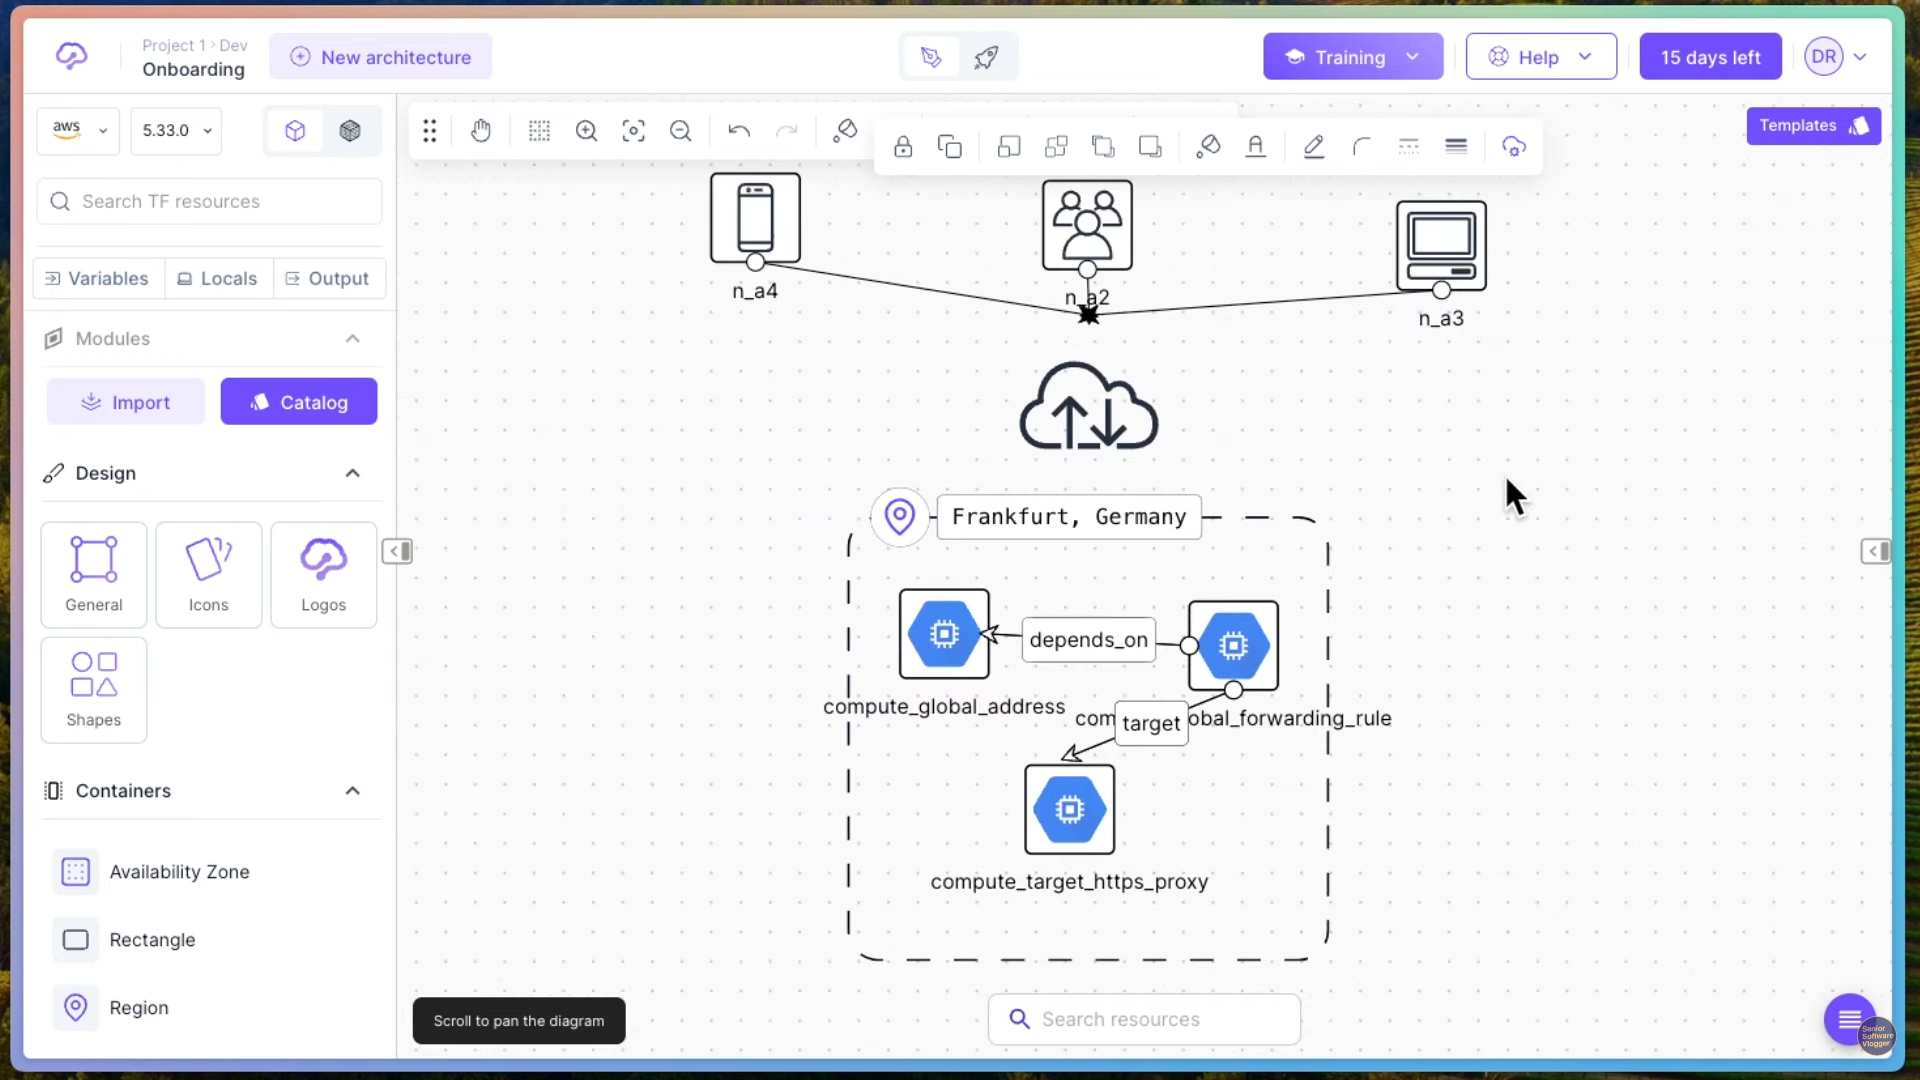The width and height of the screenshot is (1920, 1080).
Task: Collapse the Design section
Action: click(x=353, y=473)
